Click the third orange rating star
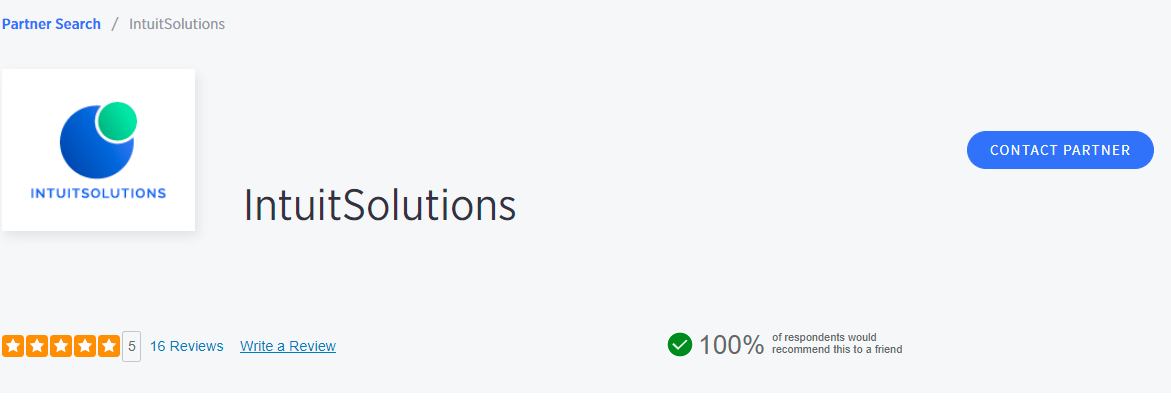 (61, 346)
